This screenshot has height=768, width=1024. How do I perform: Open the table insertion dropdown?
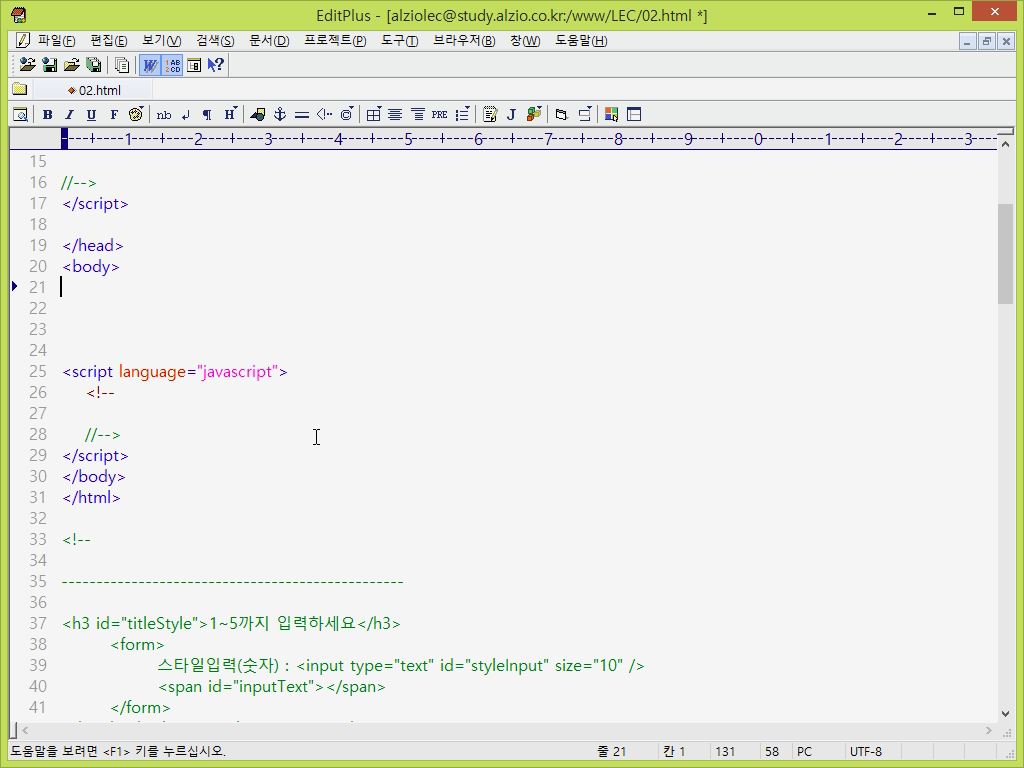pyautogui.click(x=374, y=114)
